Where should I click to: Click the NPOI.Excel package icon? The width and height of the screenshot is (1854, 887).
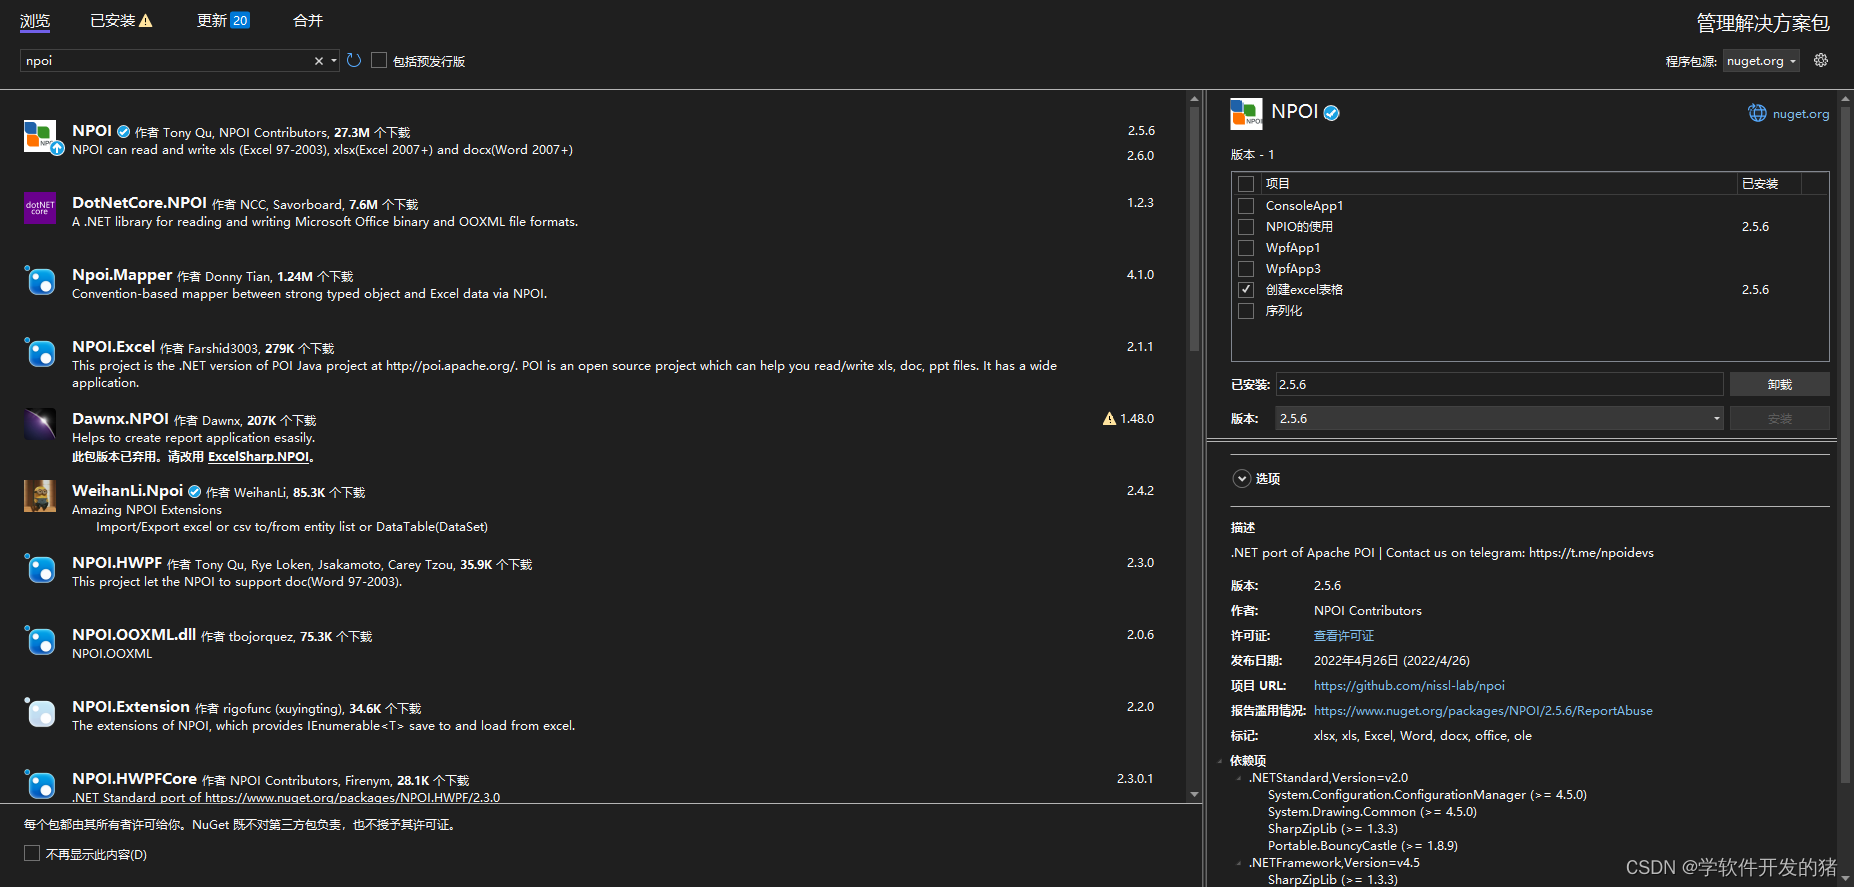tap(40, 352)
